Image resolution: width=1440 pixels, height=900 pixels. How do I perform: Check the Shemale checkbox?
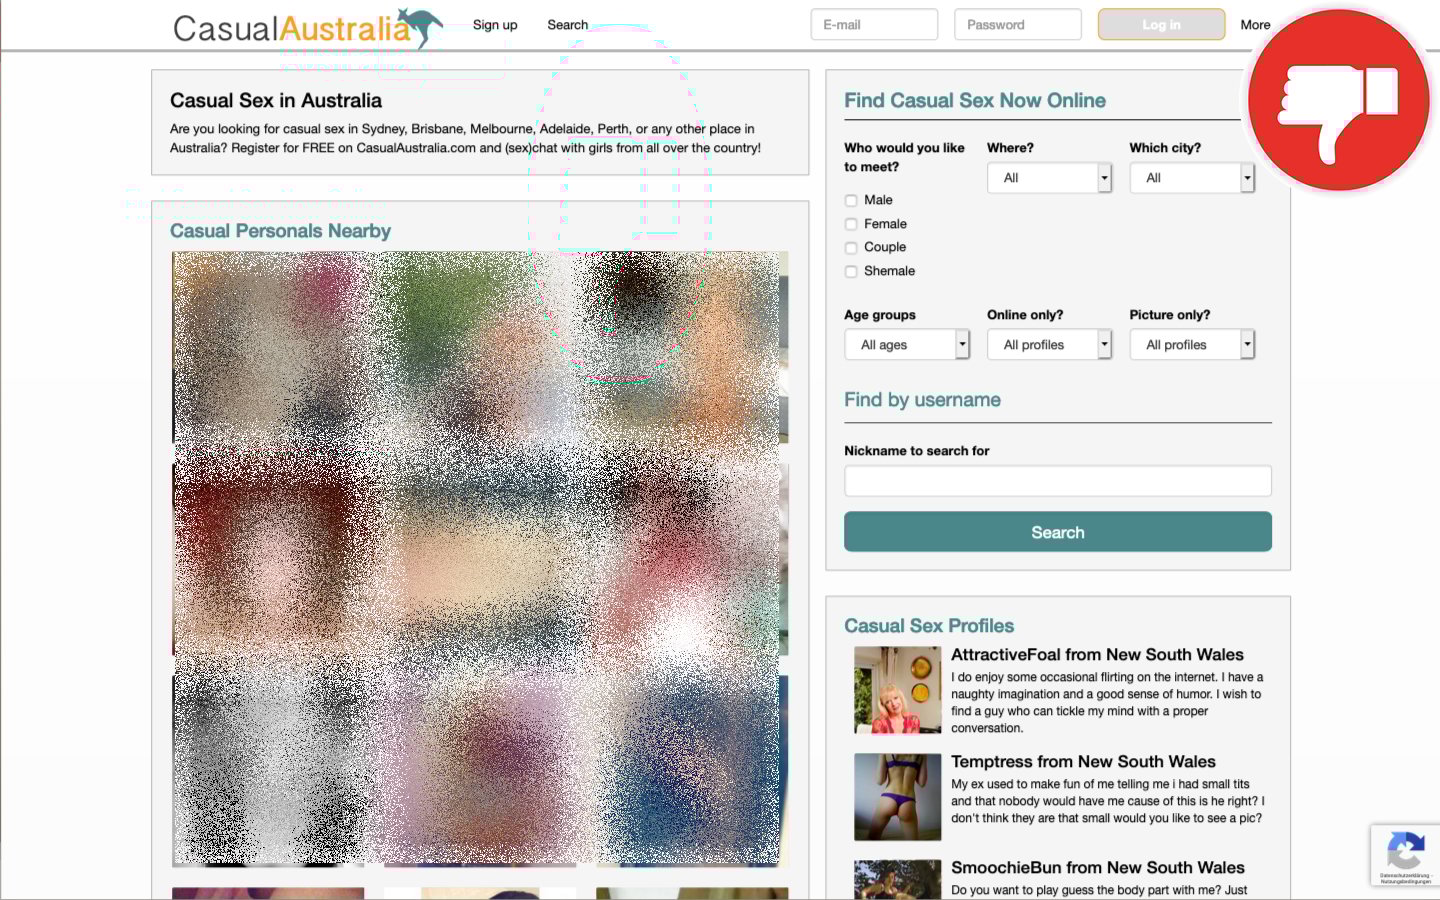tap(851, 271)
